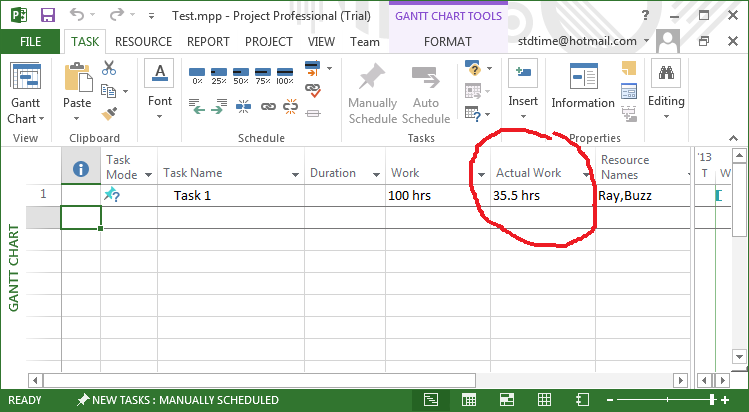Click the zoom slider handle
749x412 pixels.
(x=712, y=400)
